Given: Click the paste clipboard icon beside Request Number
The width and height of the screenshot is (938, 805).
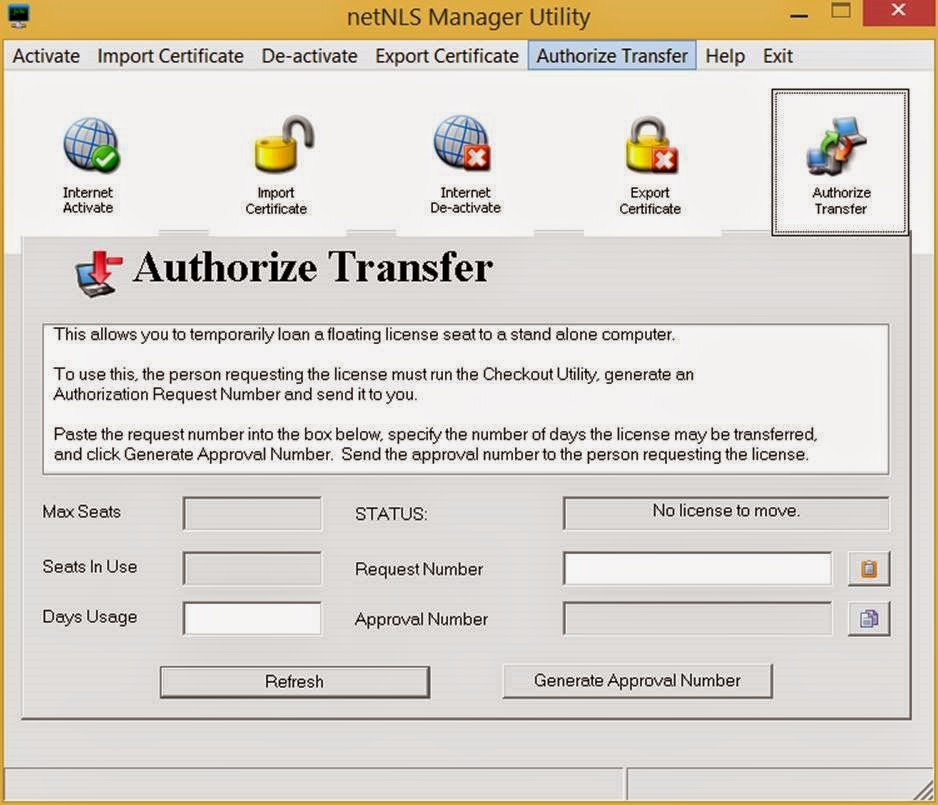Looking at the screenshot, I should [x=869, y=568].
